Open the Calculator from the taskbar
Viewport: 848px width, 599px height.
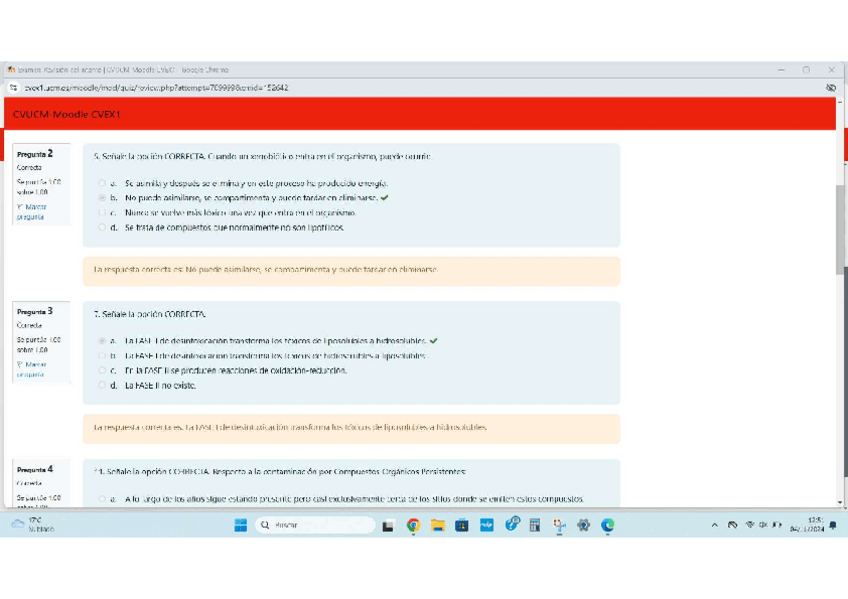(535, 525)
